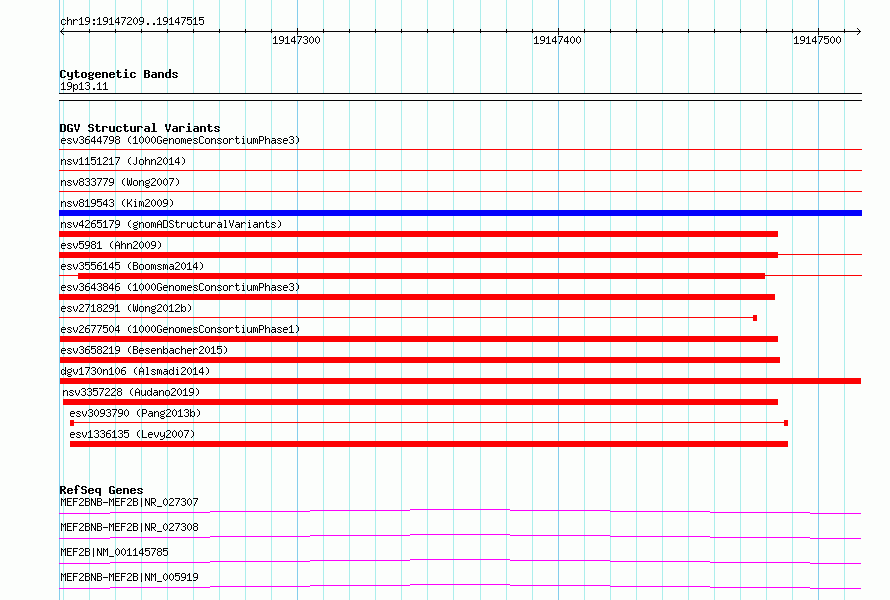The width and height of the screenshot is (890, 600).
Task: Click the red esv2677504 variant bar
Action: click(x=418, y=339)
